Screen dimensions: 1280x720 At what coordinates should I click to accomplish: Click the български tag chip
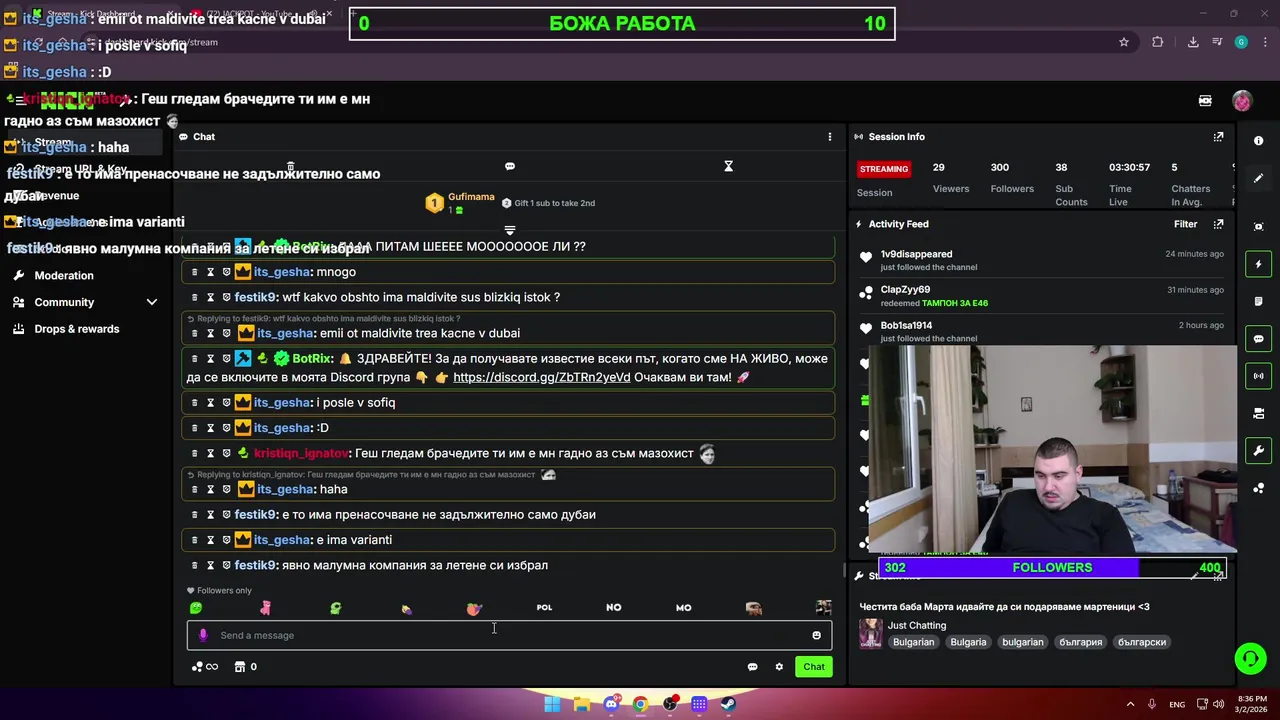(1142, 642)
